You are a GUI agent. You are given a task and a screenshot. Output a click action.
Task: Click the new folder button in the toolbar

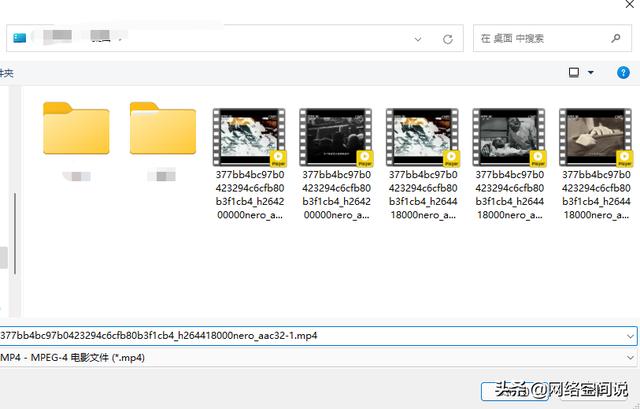pos(6,73)
